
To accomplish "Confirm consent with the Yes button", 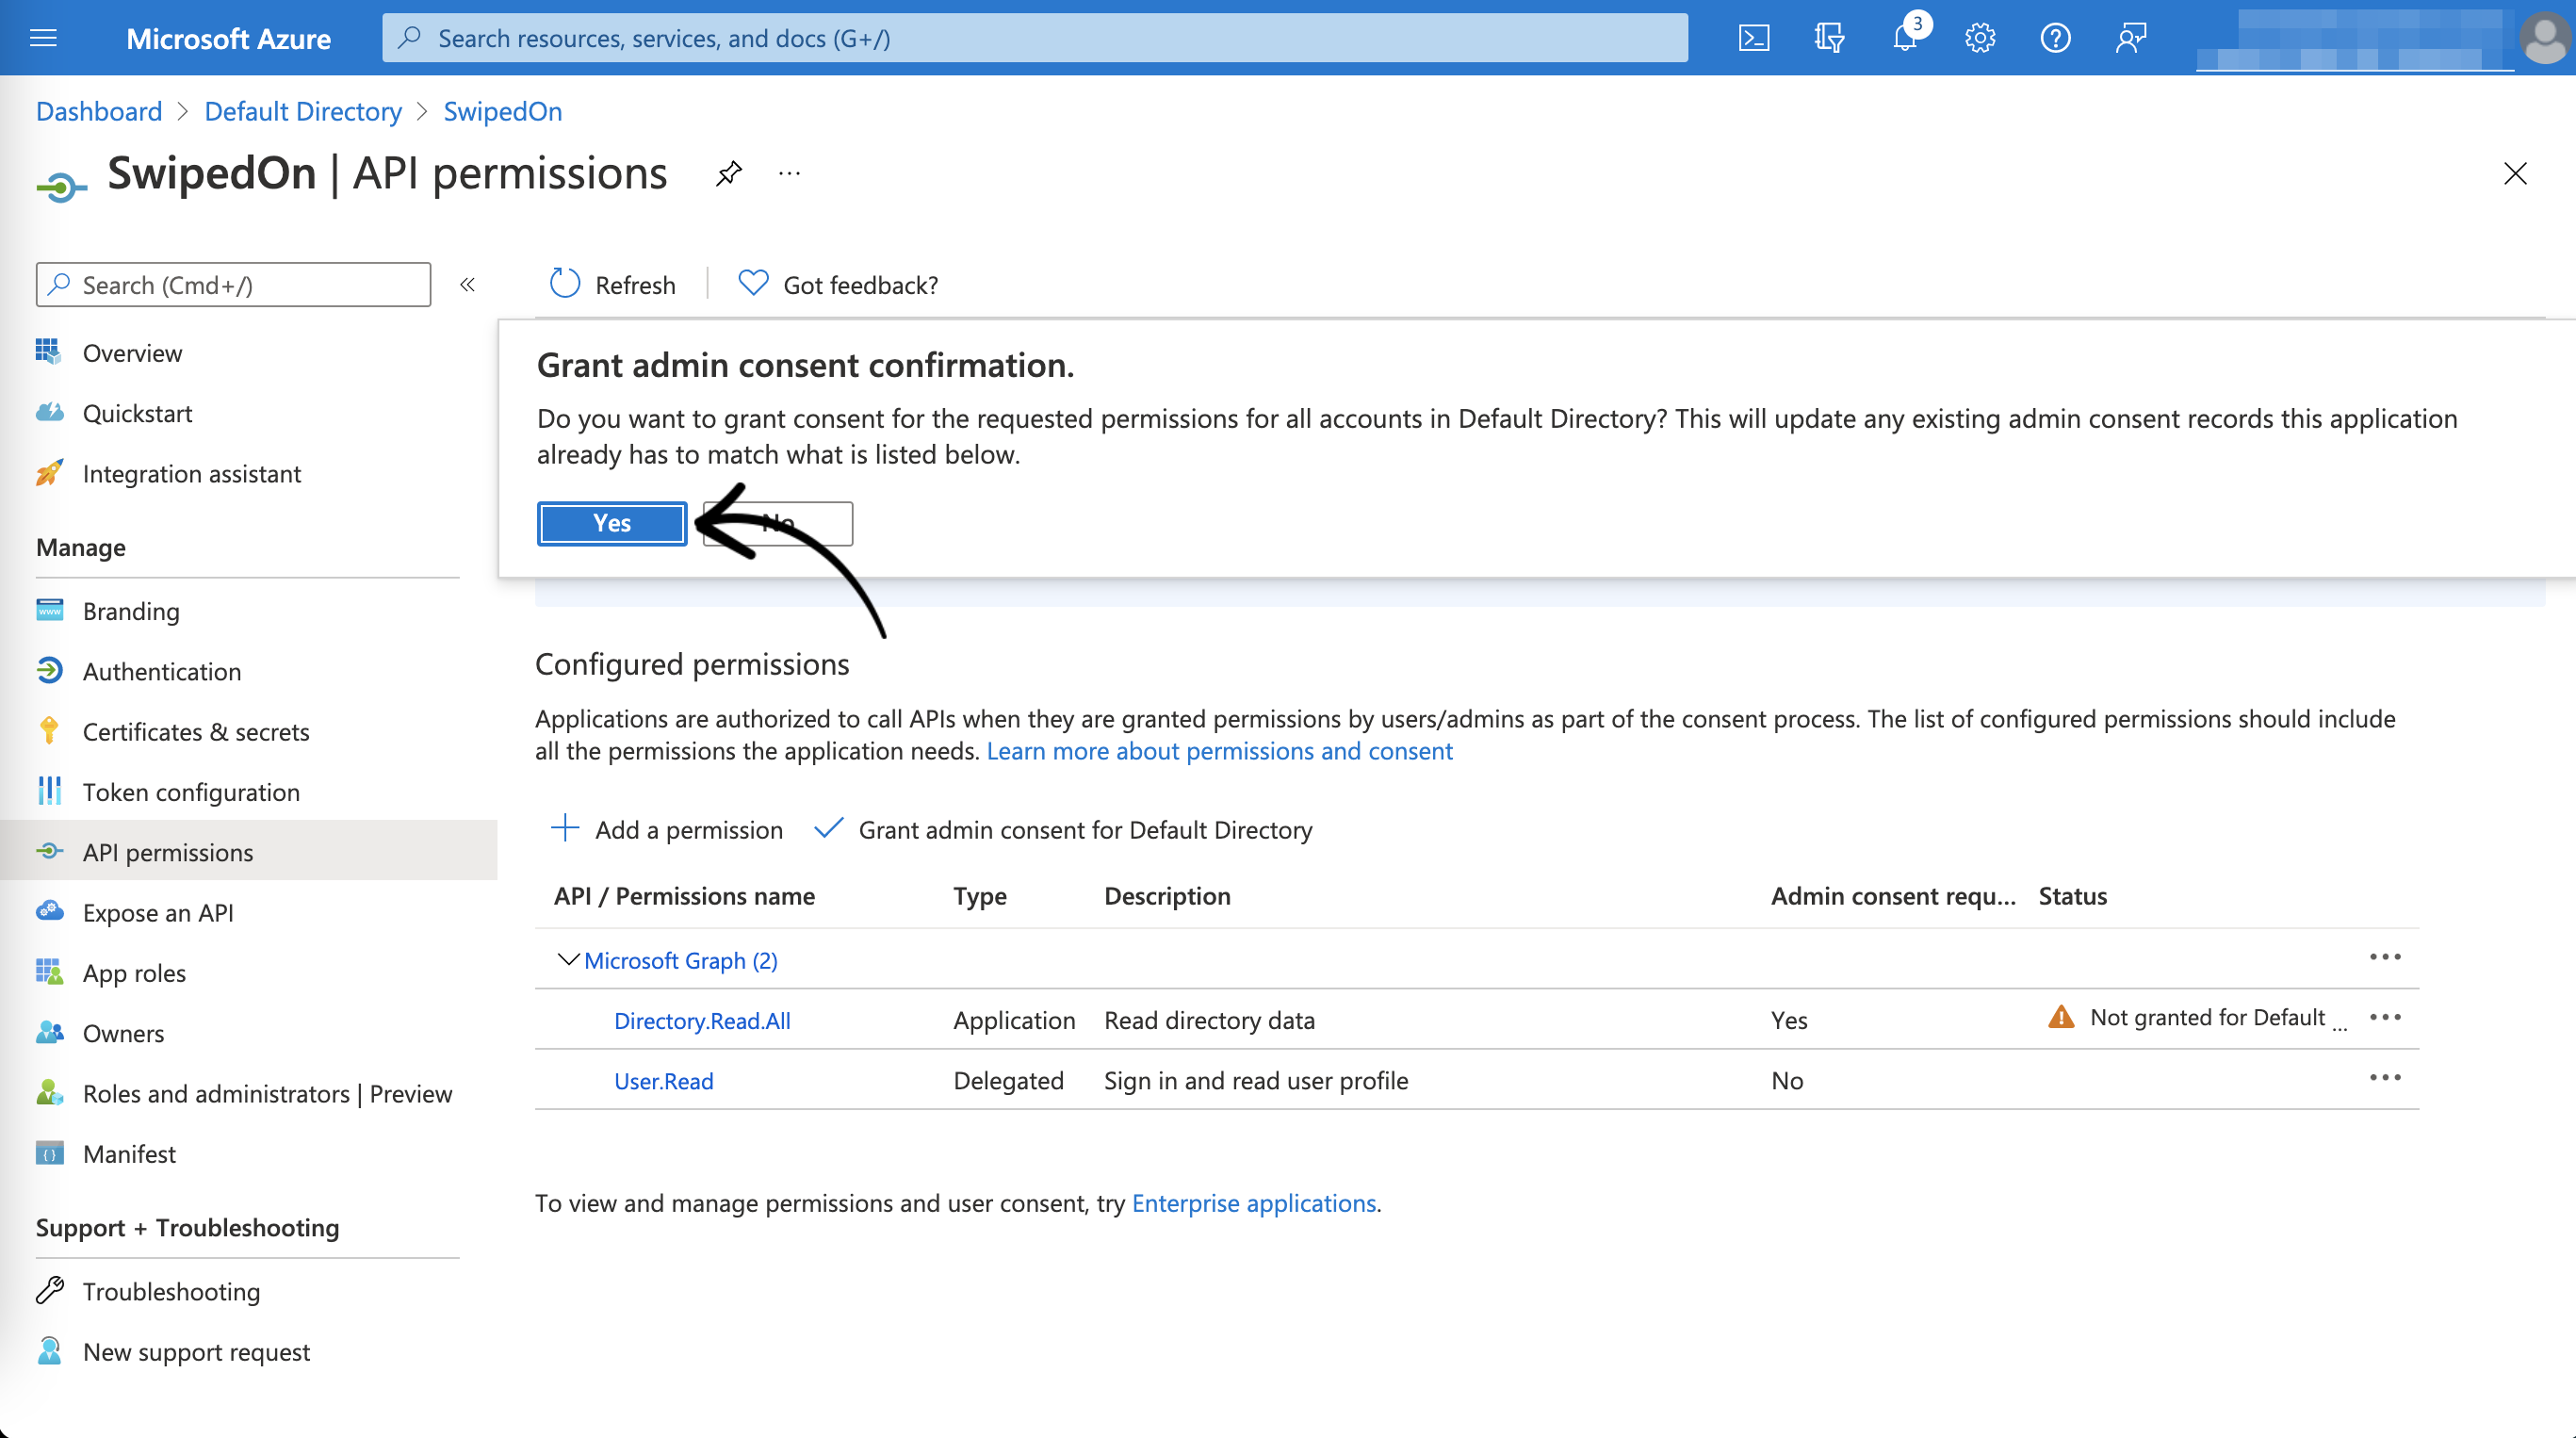I will (x=612, y=523).
